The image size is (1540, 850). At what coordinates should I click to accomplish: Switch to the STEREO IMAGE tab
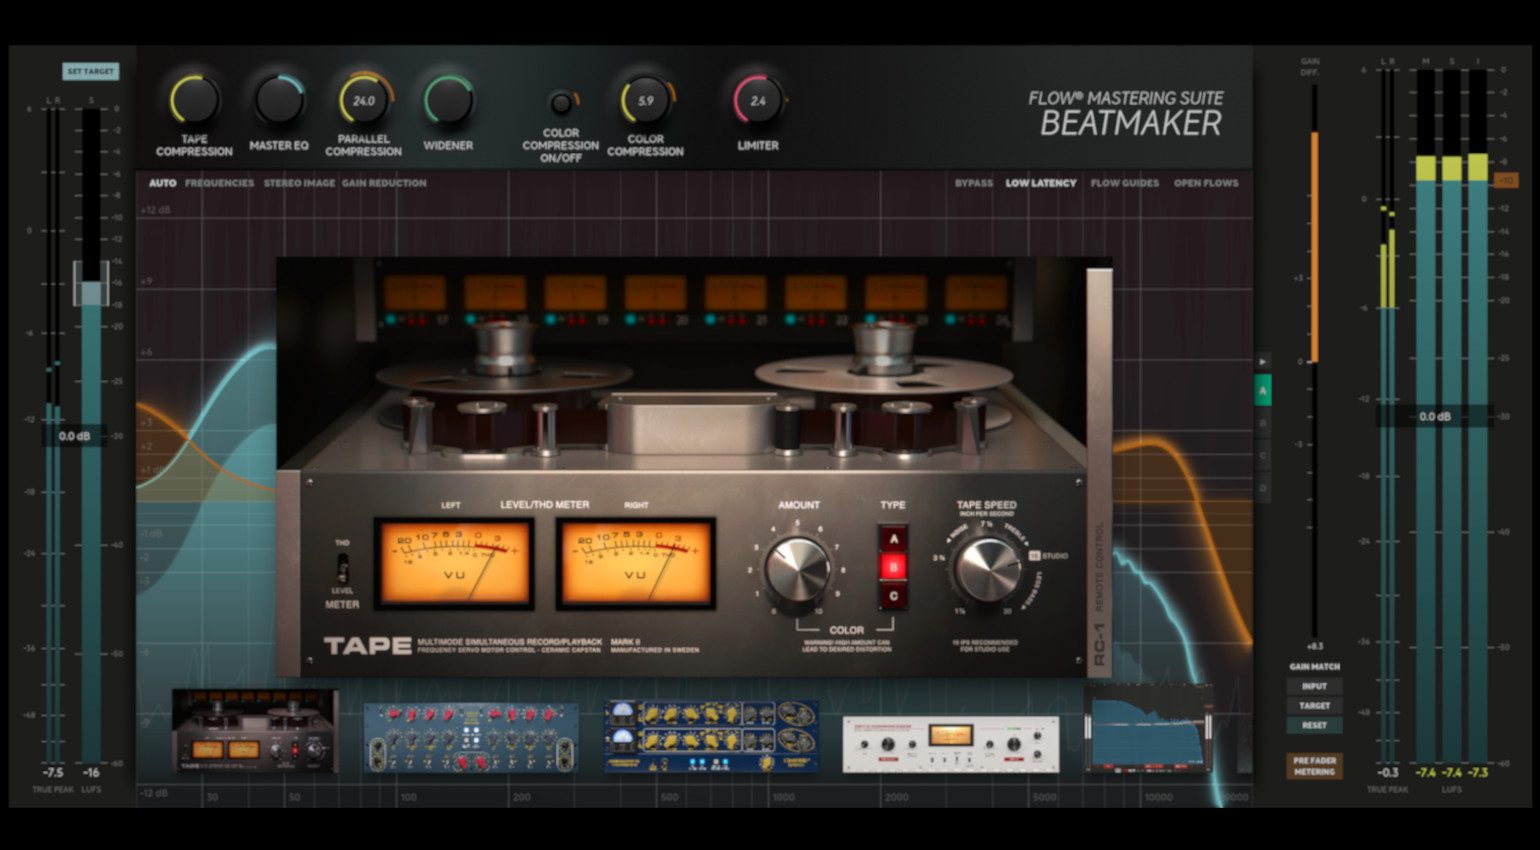[x=300, y=183]
